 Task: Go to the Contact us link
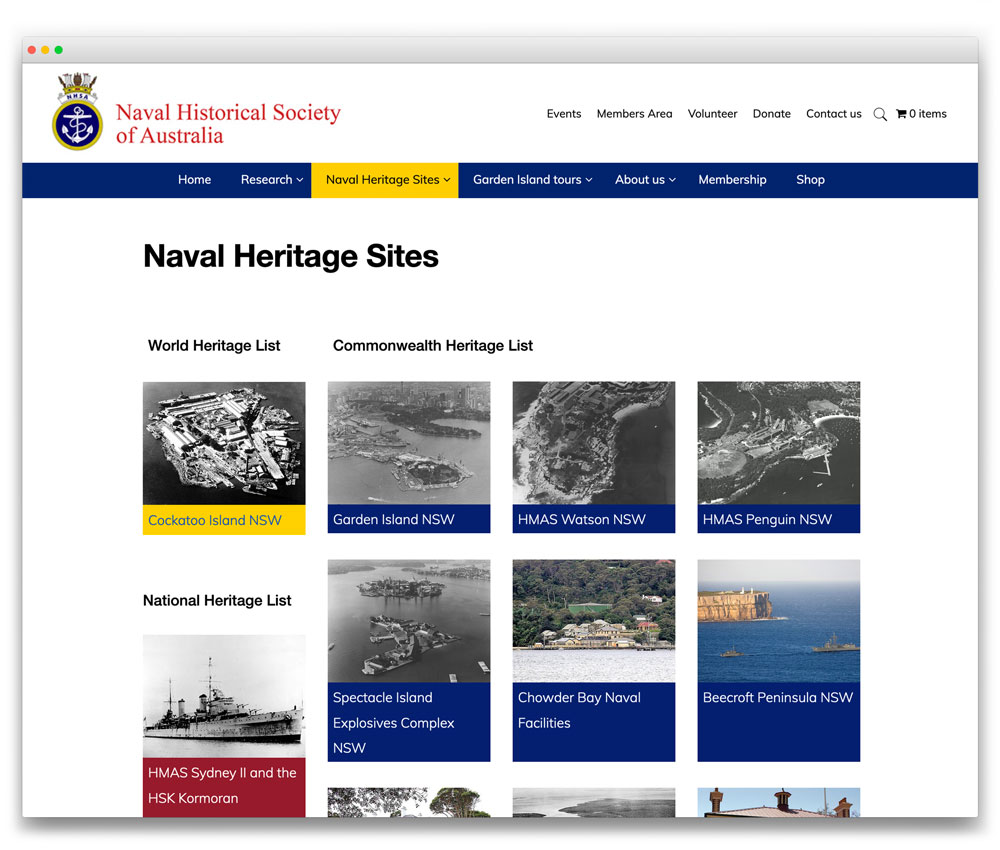(x=833, y=114)
